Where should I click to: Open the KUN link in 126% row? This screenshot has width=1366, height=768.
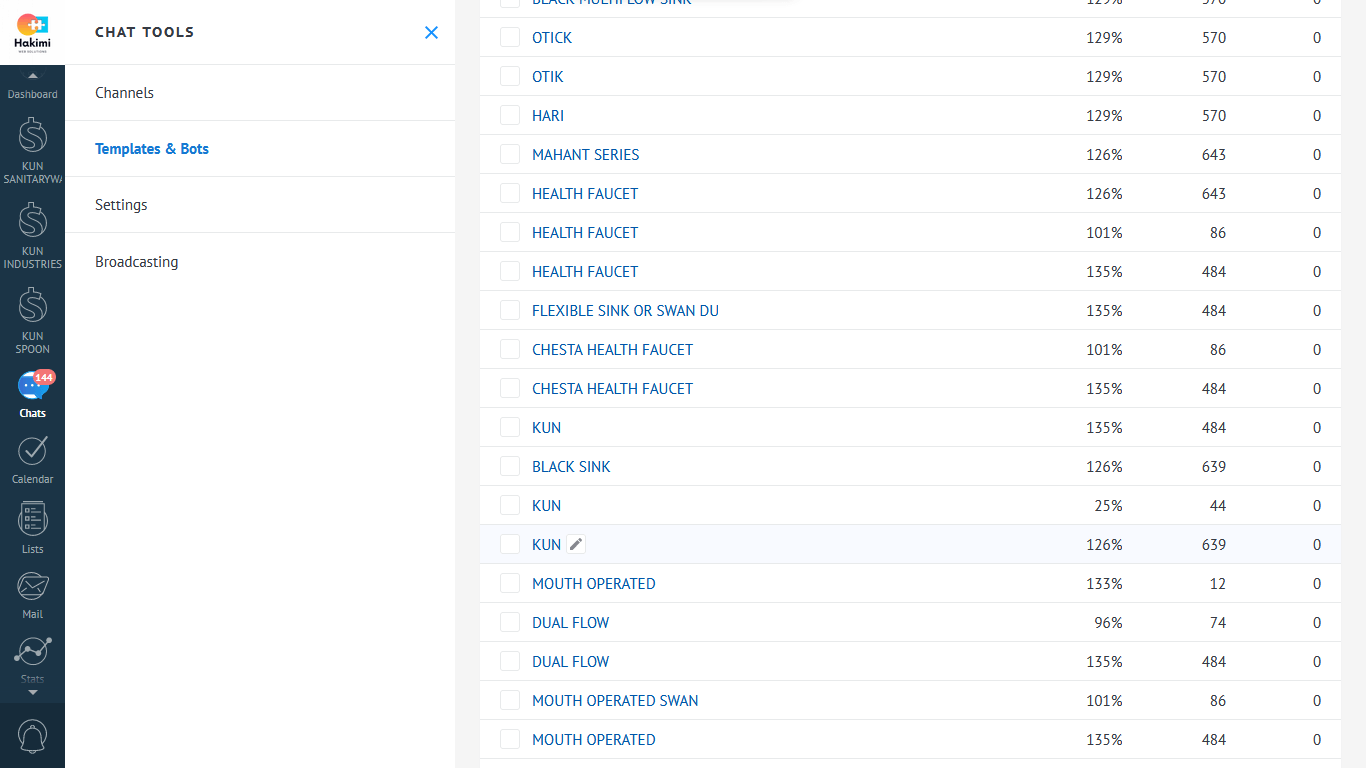pos(546,545)
